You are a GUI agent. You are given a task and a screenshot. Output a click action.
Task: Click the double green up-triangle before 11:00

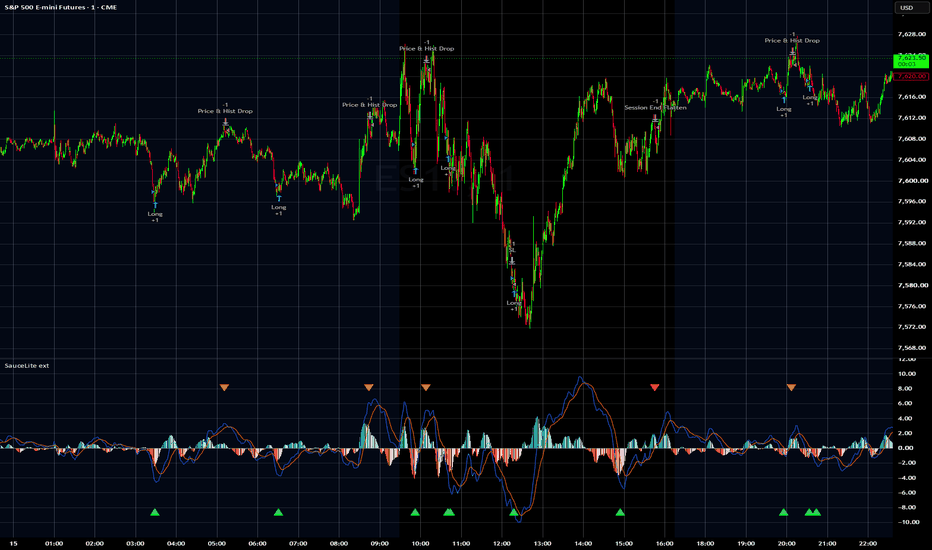point(449,512)
